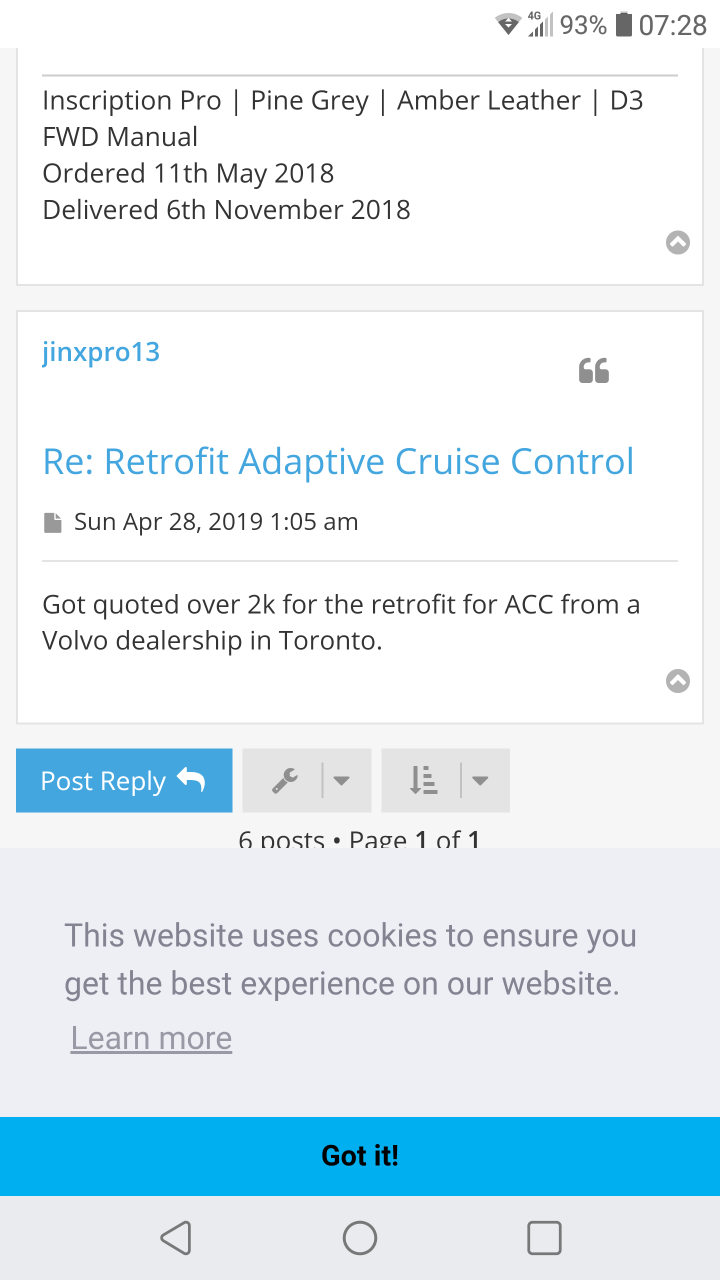720x1280 pixels.
Task: Tap the sort order icon
Action: (424, 780)
